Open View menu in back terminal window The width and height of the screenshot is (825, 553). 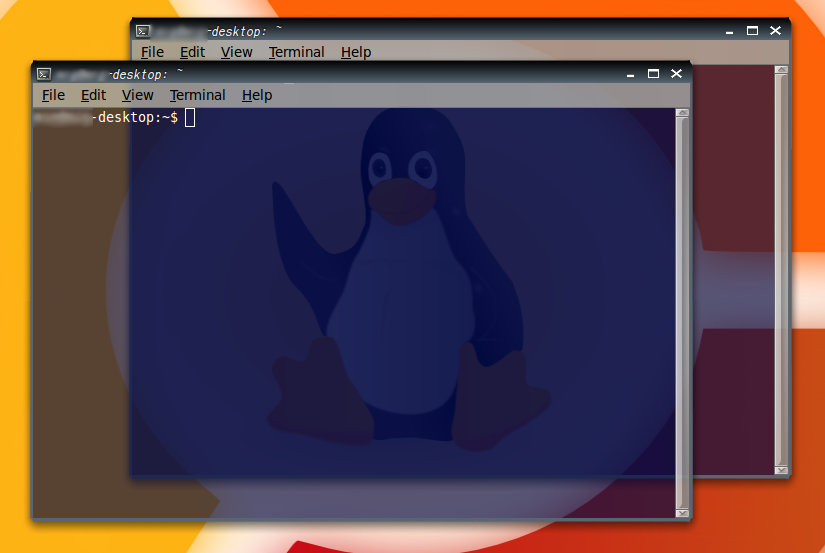(236, 52)
